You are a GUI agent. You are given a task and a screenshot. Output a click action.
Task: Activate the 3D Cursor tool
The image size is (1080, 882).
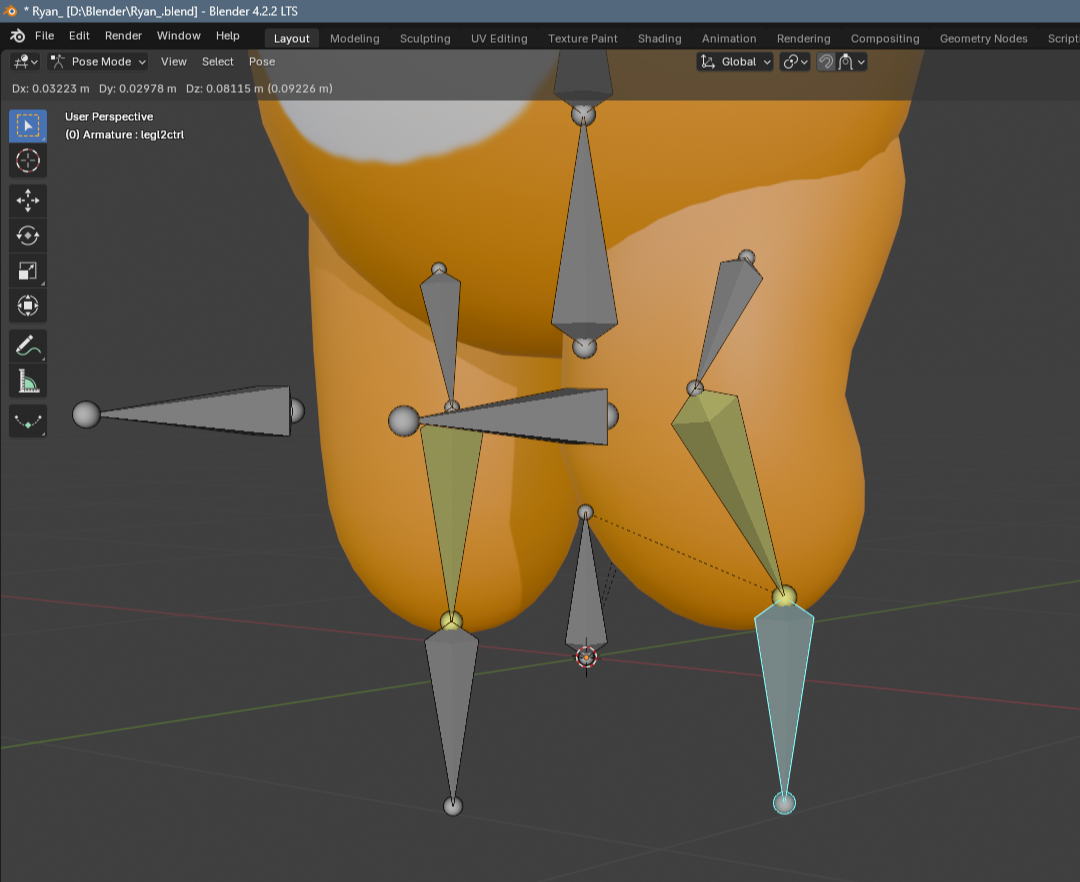[28, 161]
